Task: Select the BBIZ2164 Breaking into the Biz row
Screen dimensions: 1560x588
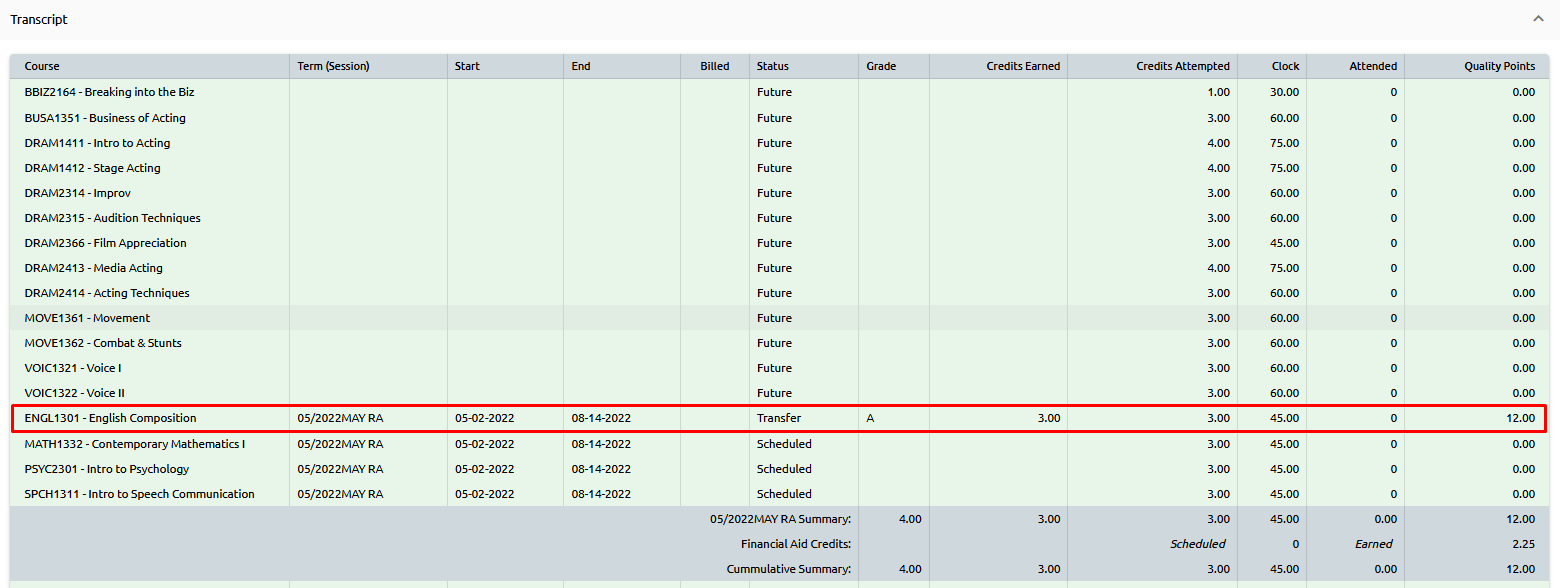Action: coord(110,92)
